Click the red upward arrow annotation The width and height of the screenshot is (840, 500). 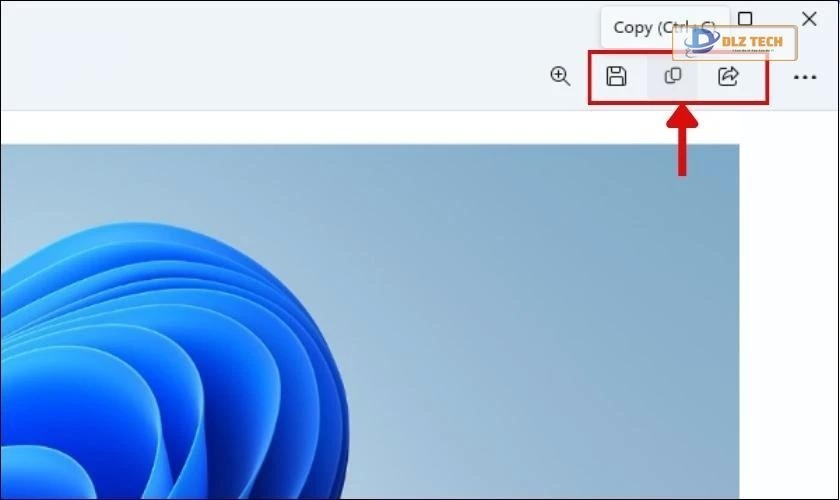682,140
